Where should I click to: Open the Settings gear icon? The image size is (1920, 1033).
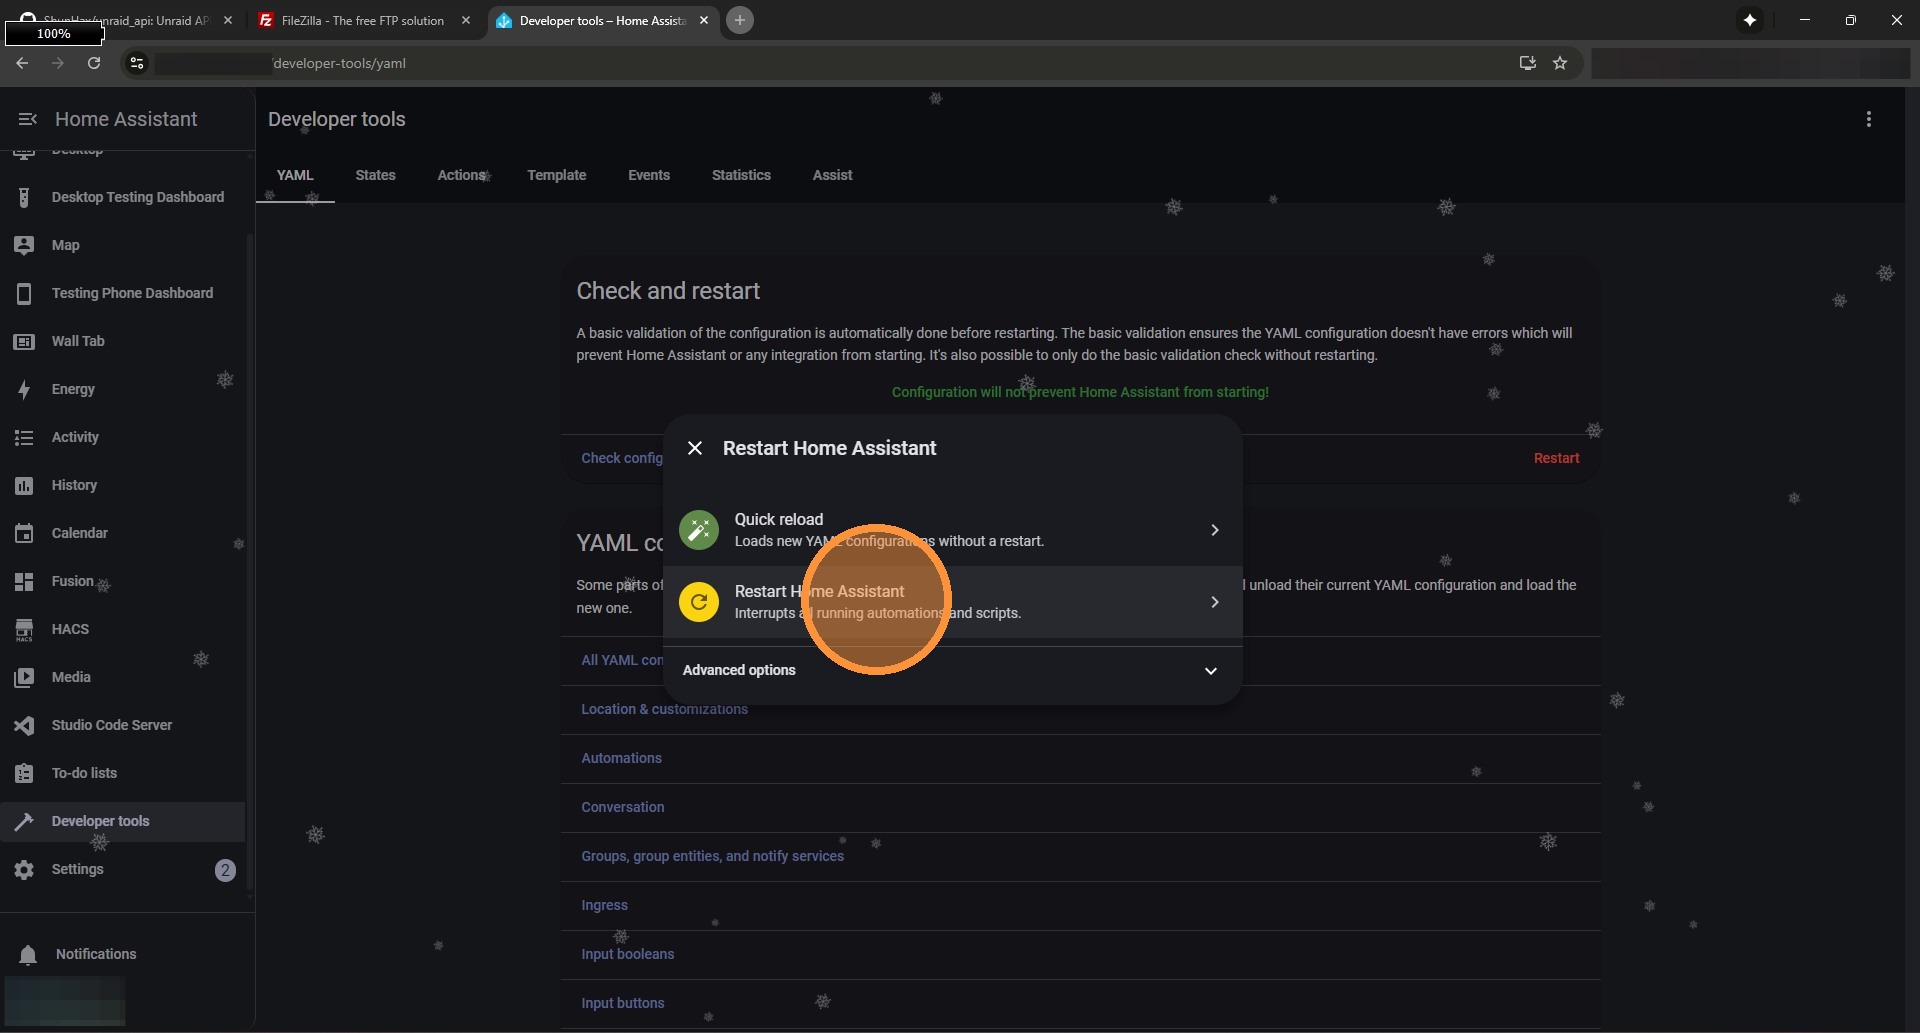point(24,869)
